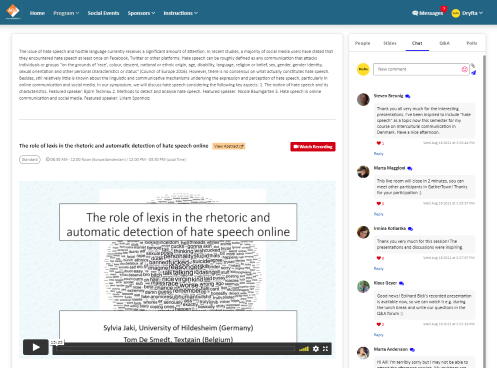
Task: Like Klaus Geyer's comment heart icon
Action: pos(379,325)
